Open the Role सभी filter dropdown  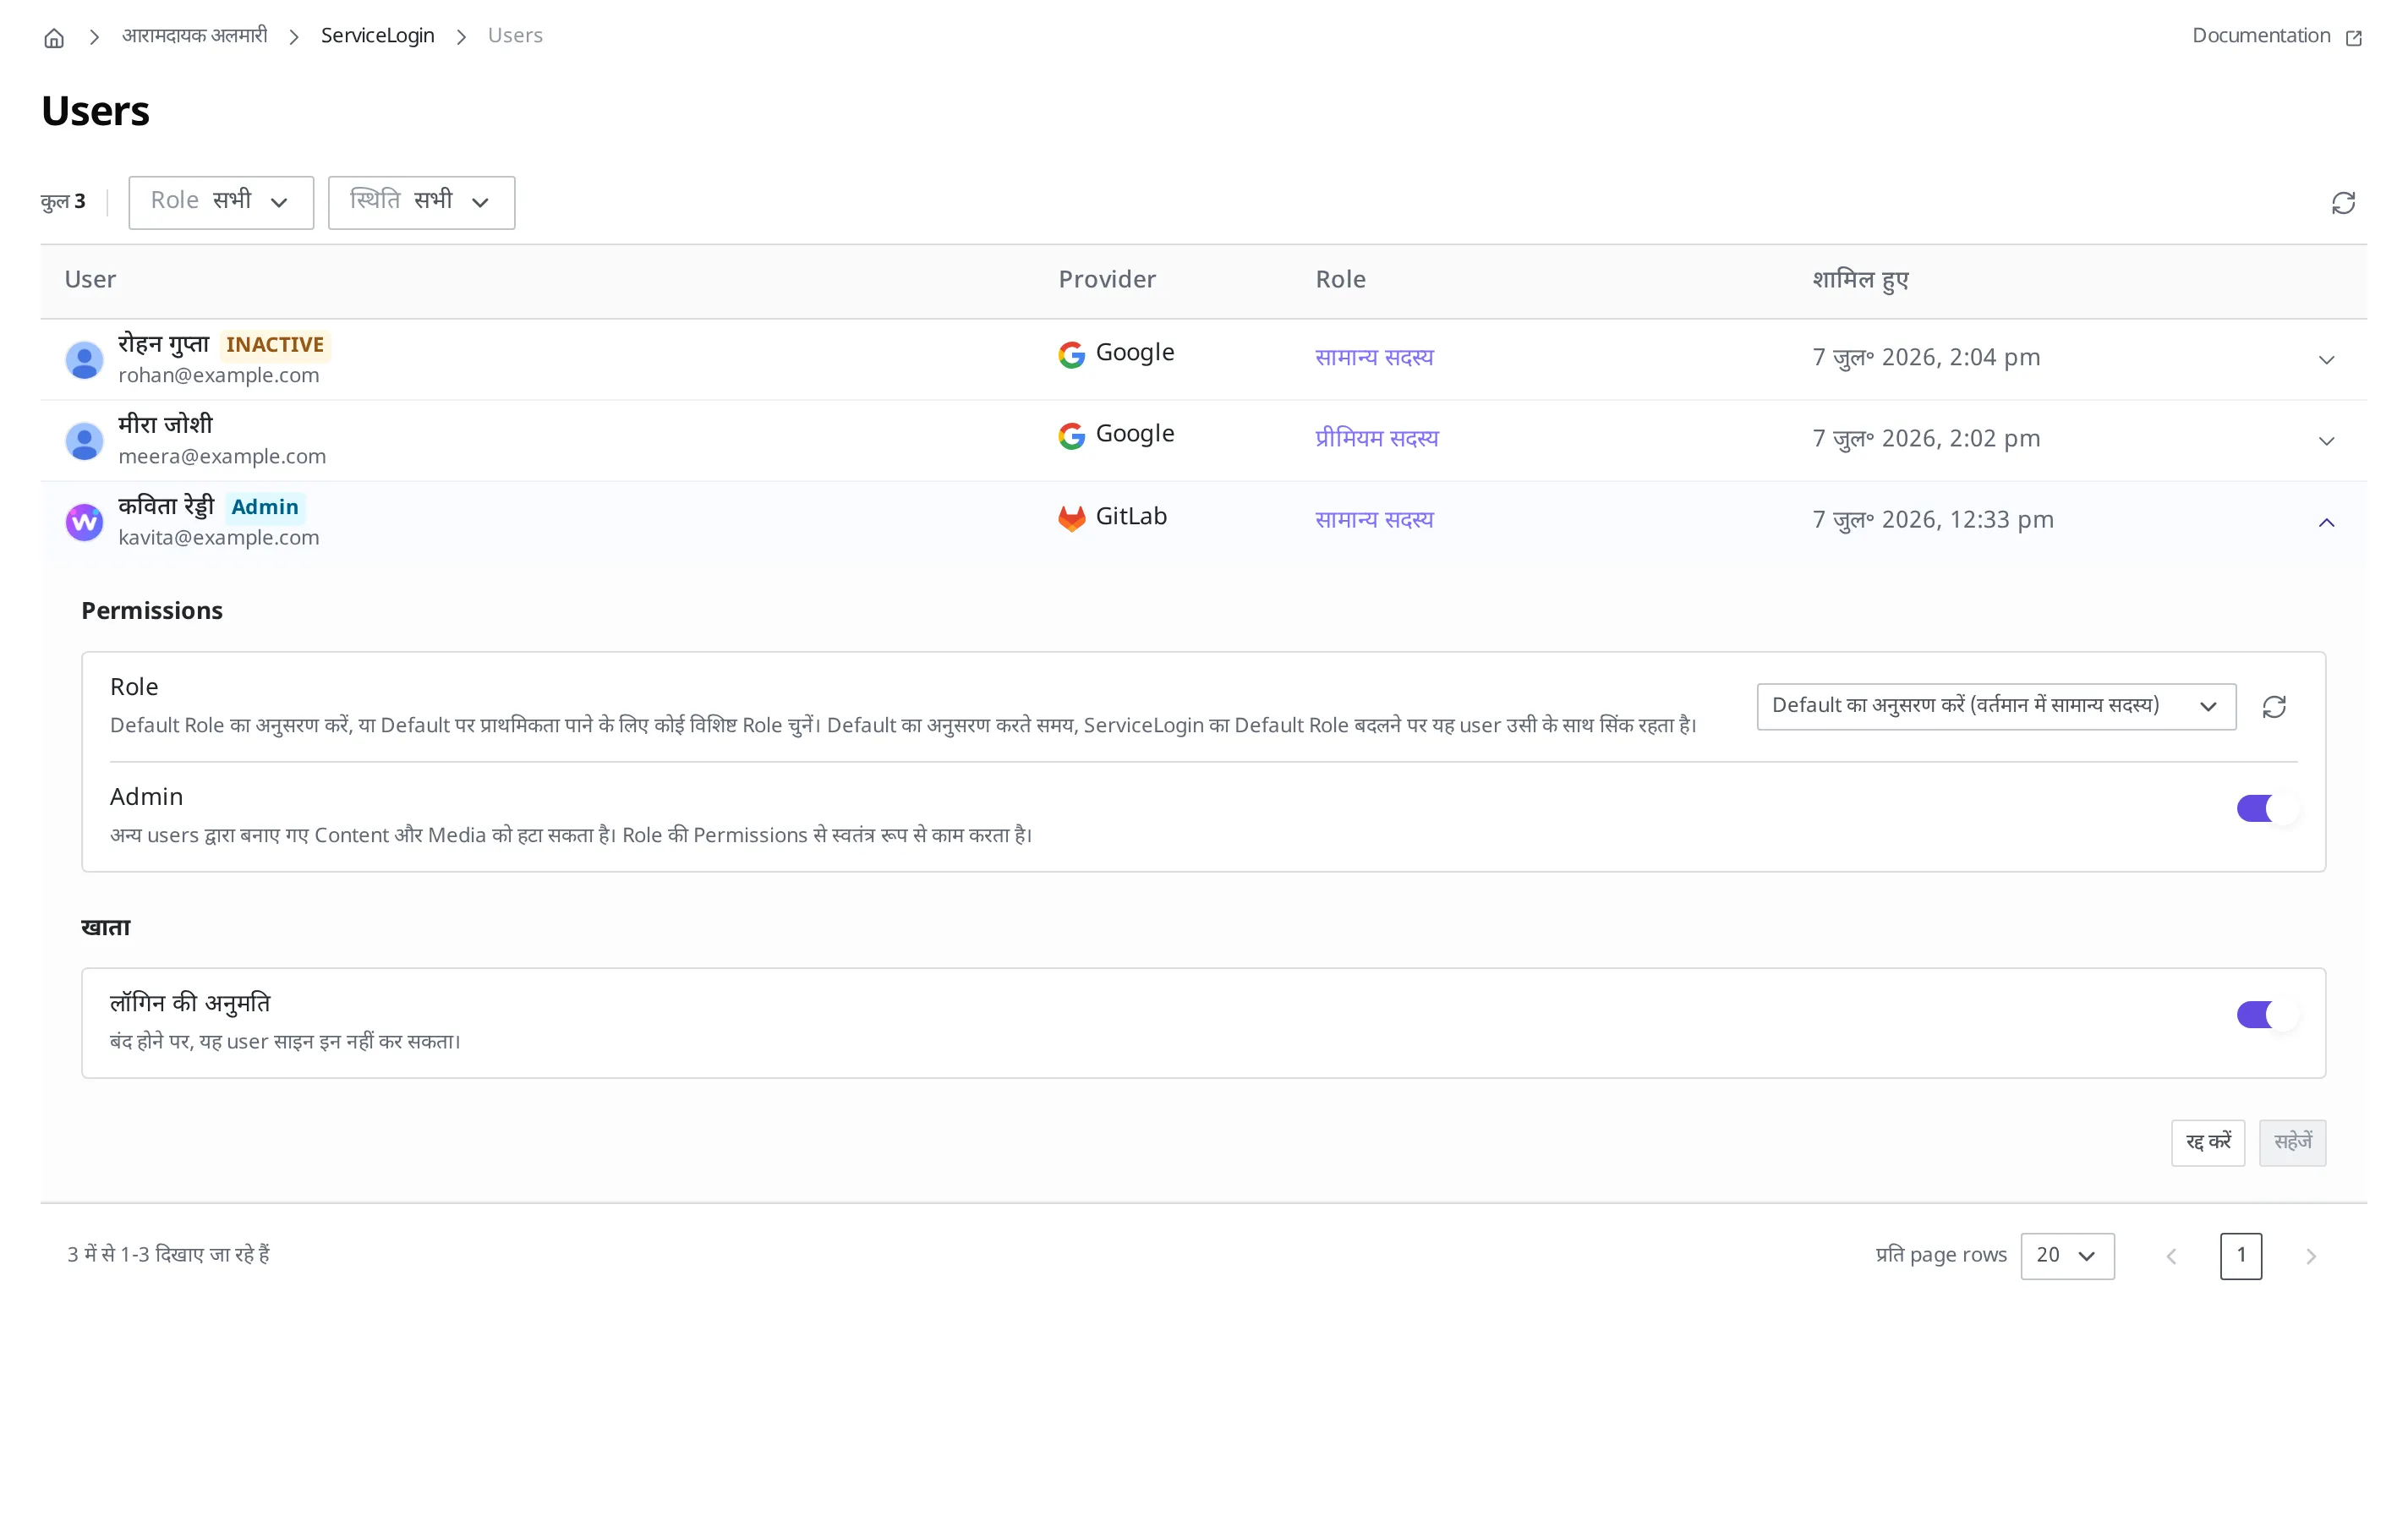(x=221, y=202)
